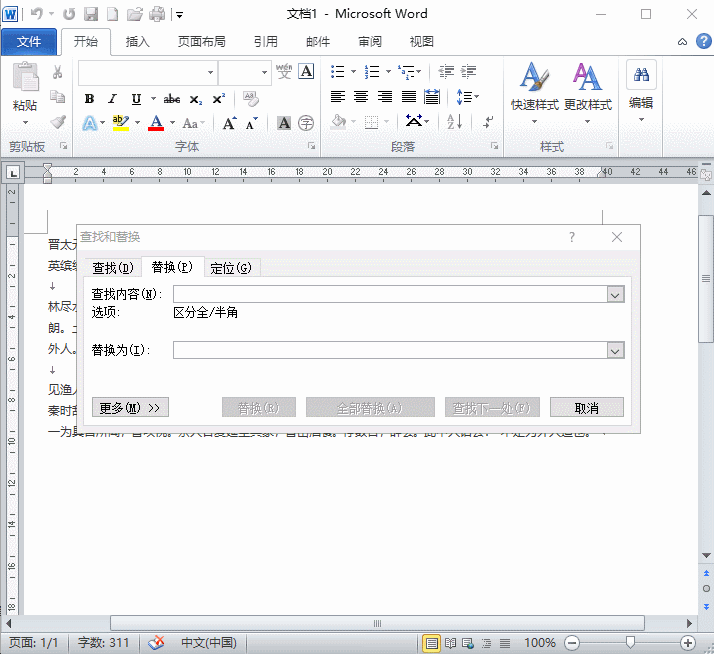Click the distributed alignment icon

click(432, 97)
